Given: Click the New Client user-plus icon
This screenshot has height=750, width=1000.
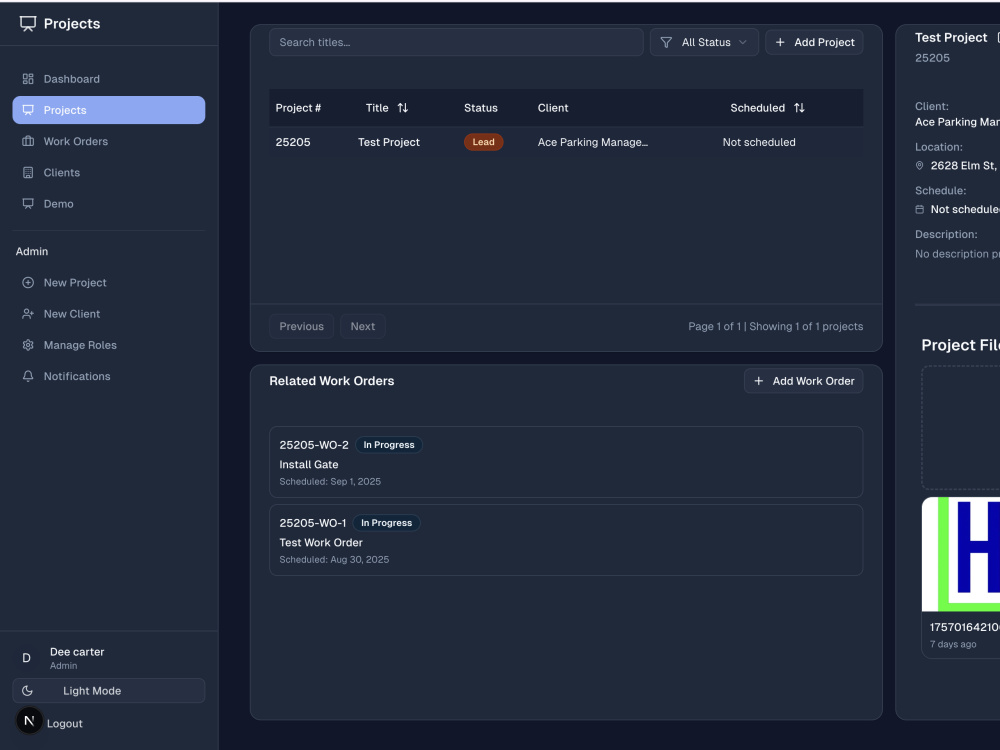Looking at the screenshot, I should [28, 314].
